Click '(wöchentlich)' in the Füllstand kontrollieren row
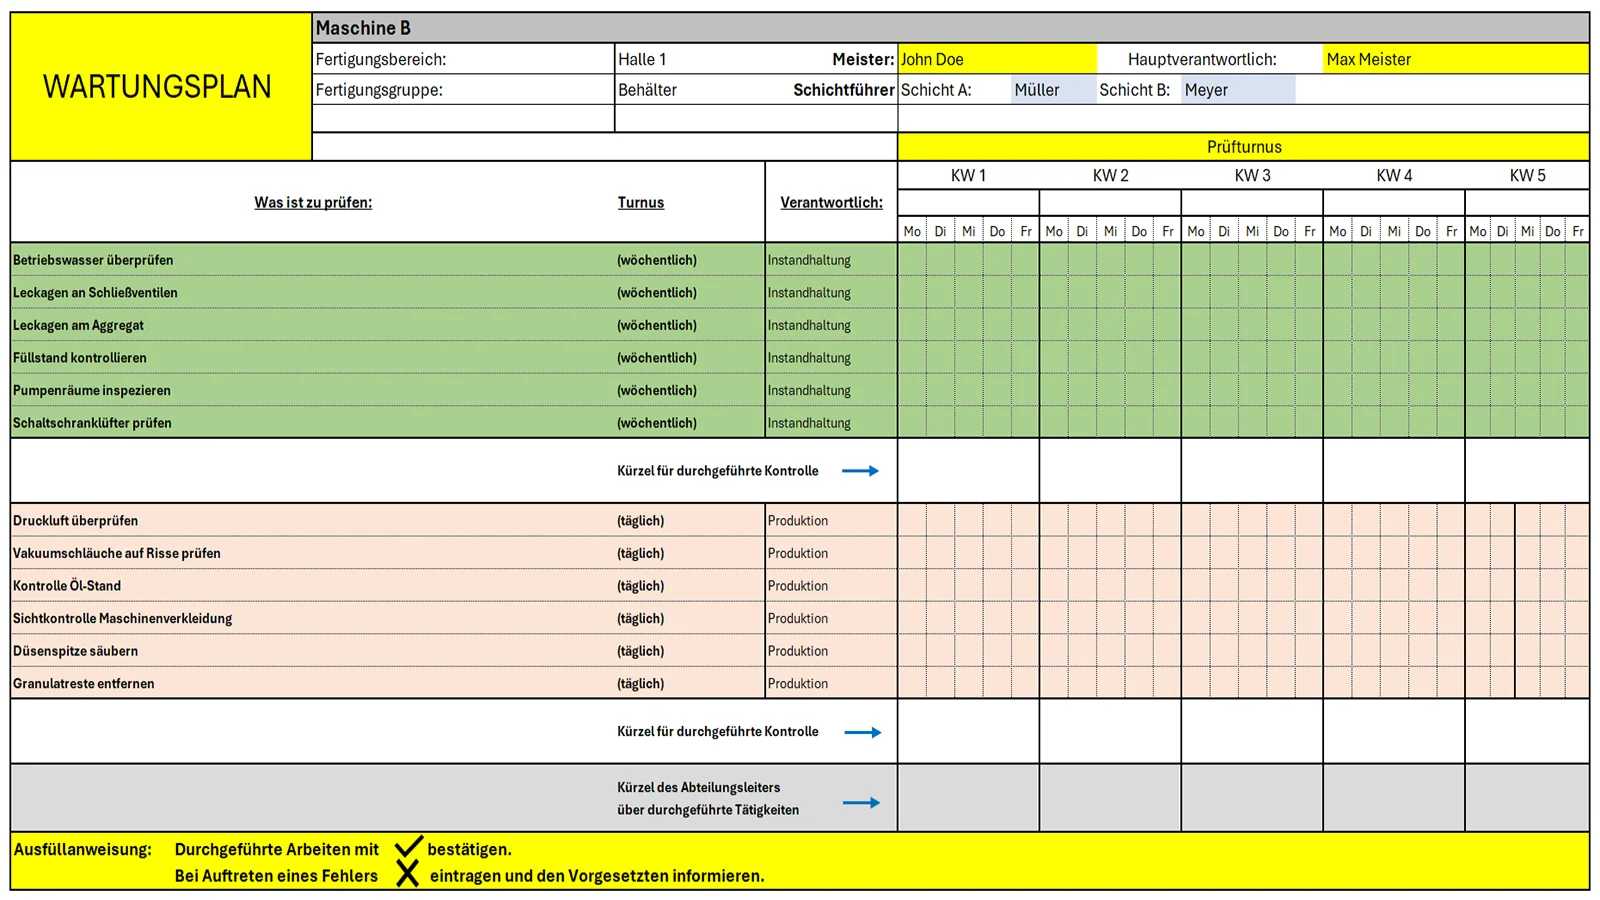The width and height of the screenshot is (1600, 900). pos(657,358)
